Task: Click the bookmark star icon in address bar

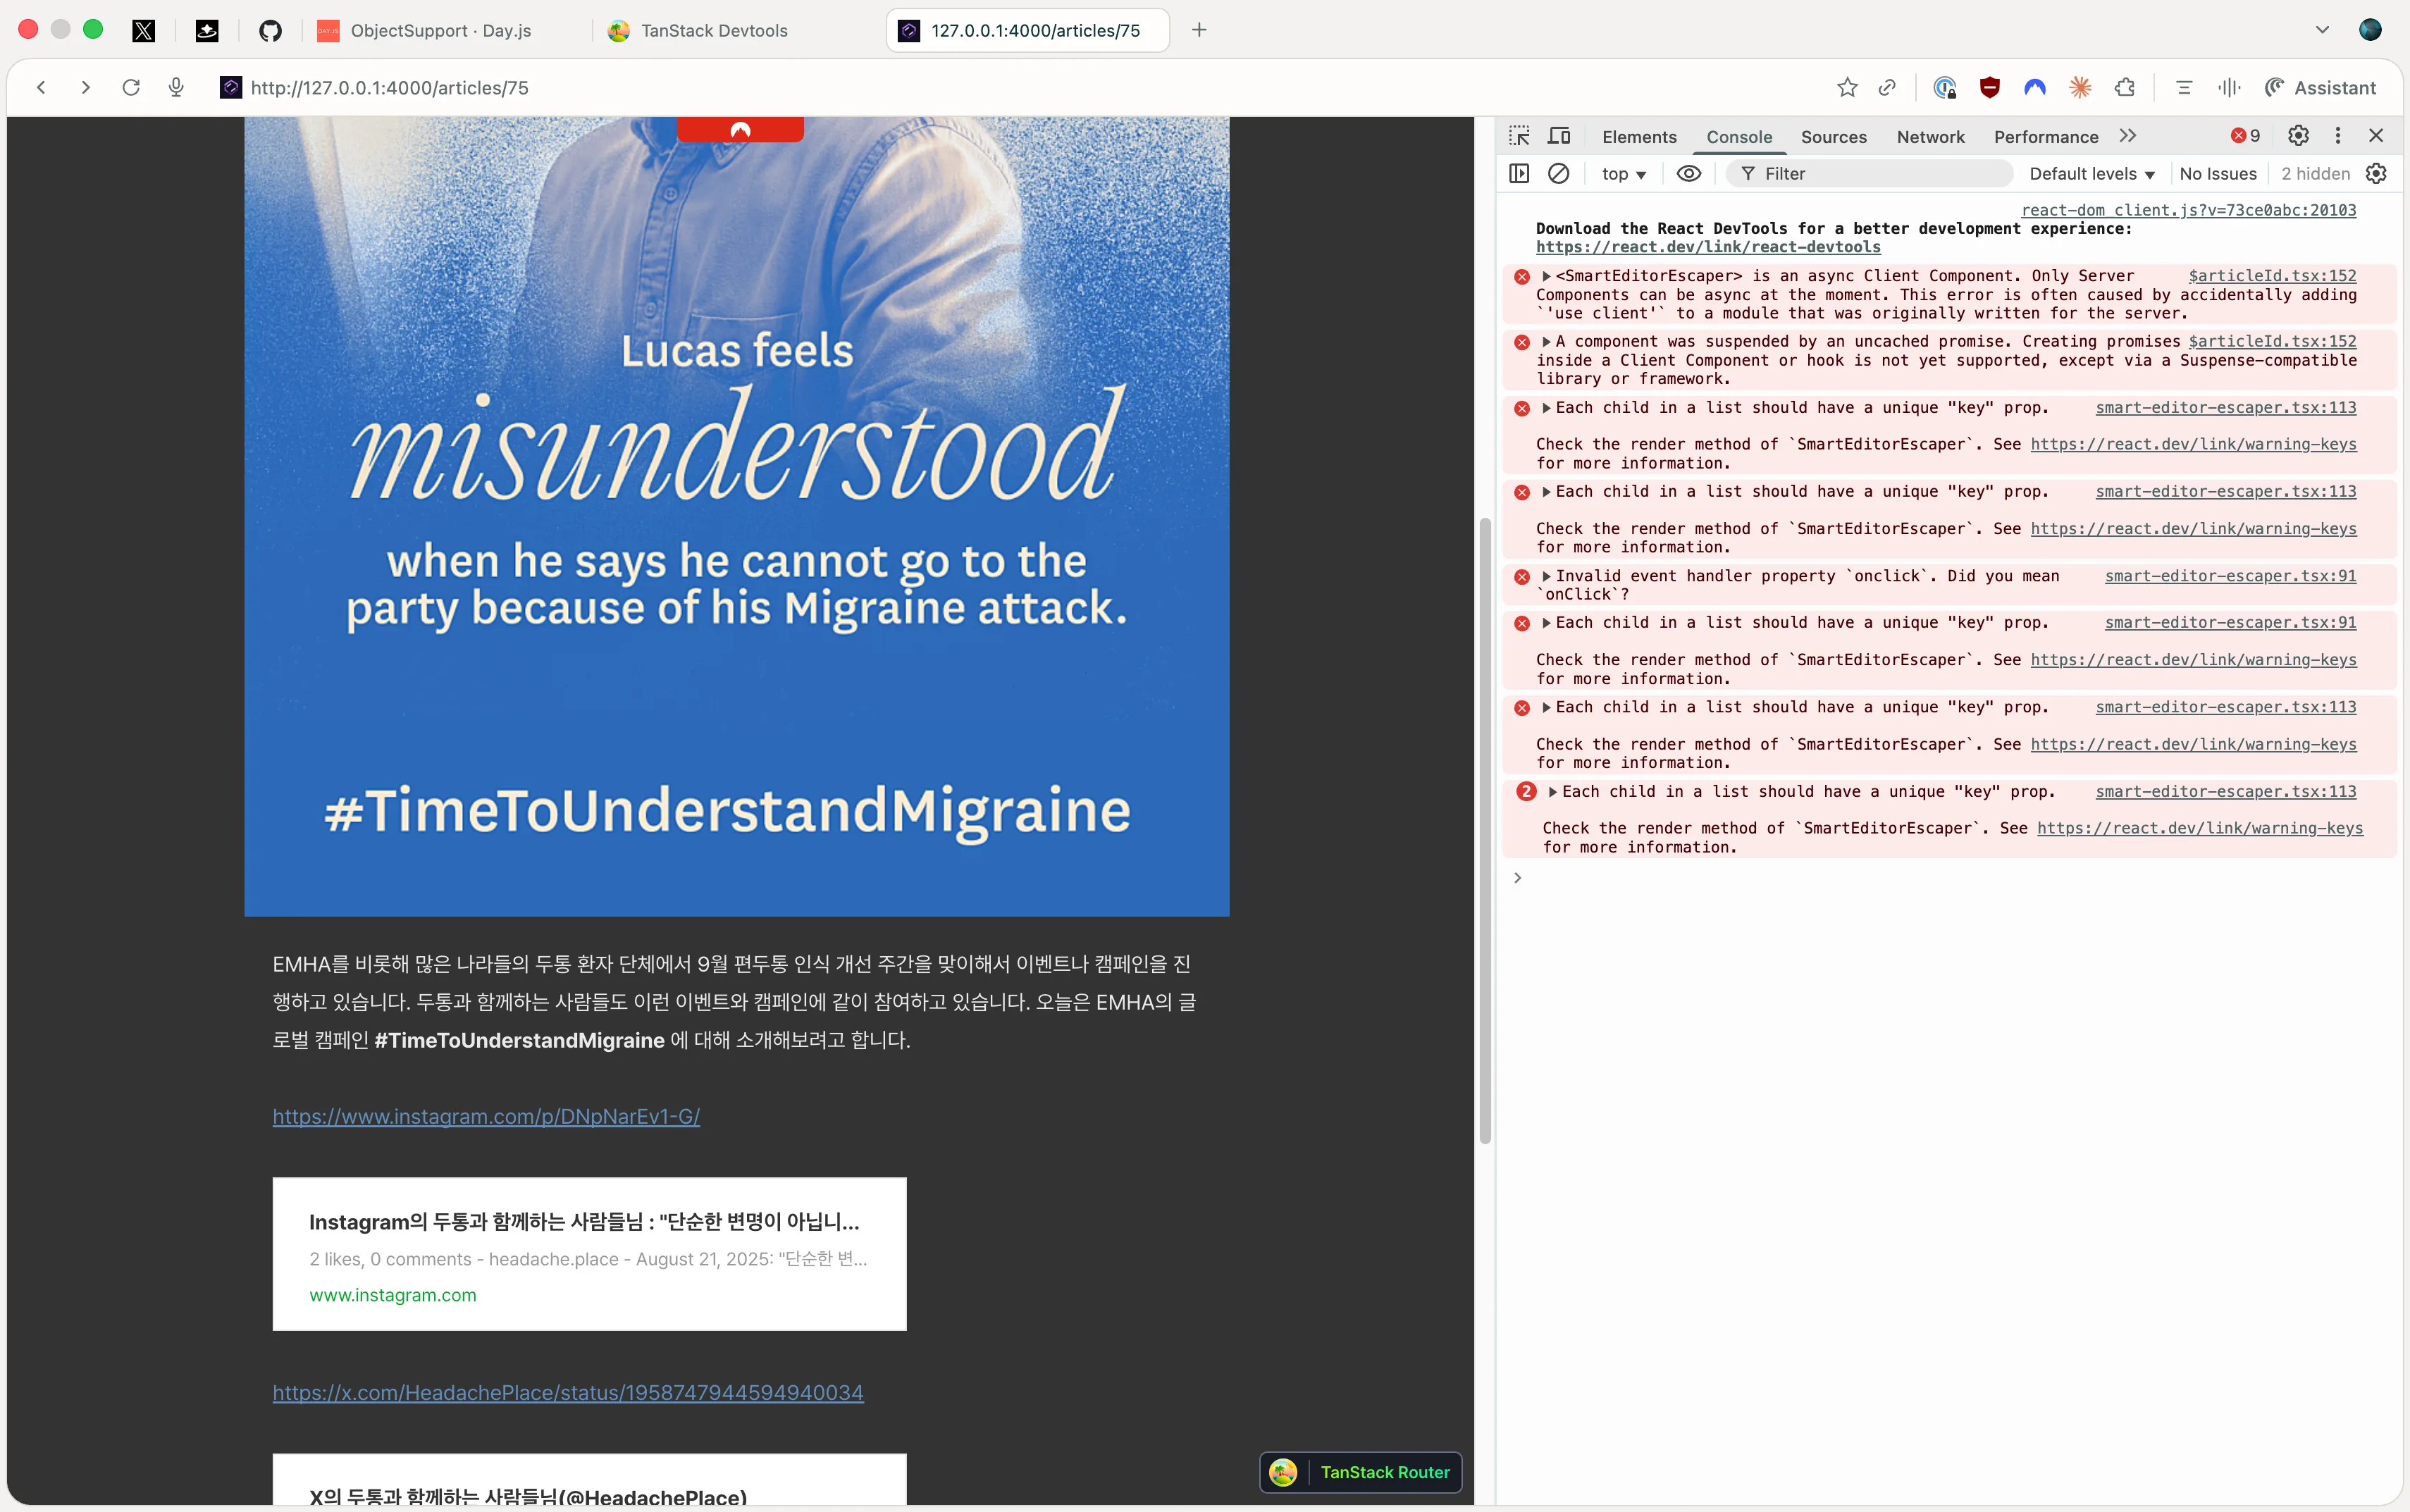Action: tap(1846, 88)
